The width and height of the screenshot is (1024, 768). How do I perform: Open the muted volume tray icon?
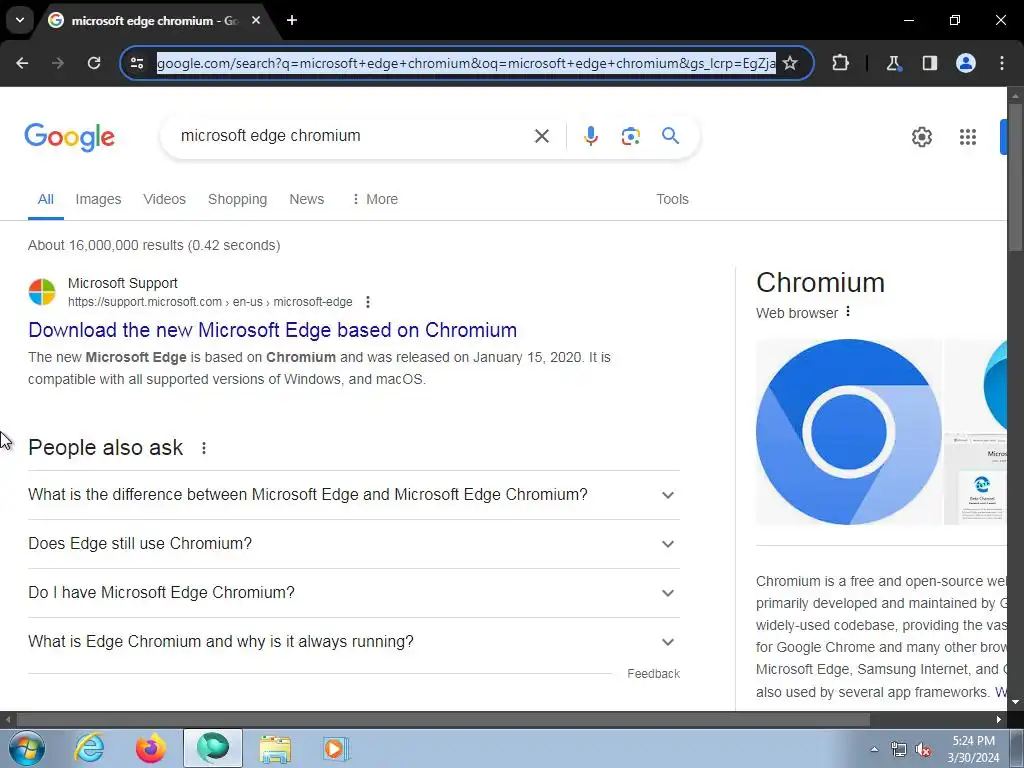(923, 749)
